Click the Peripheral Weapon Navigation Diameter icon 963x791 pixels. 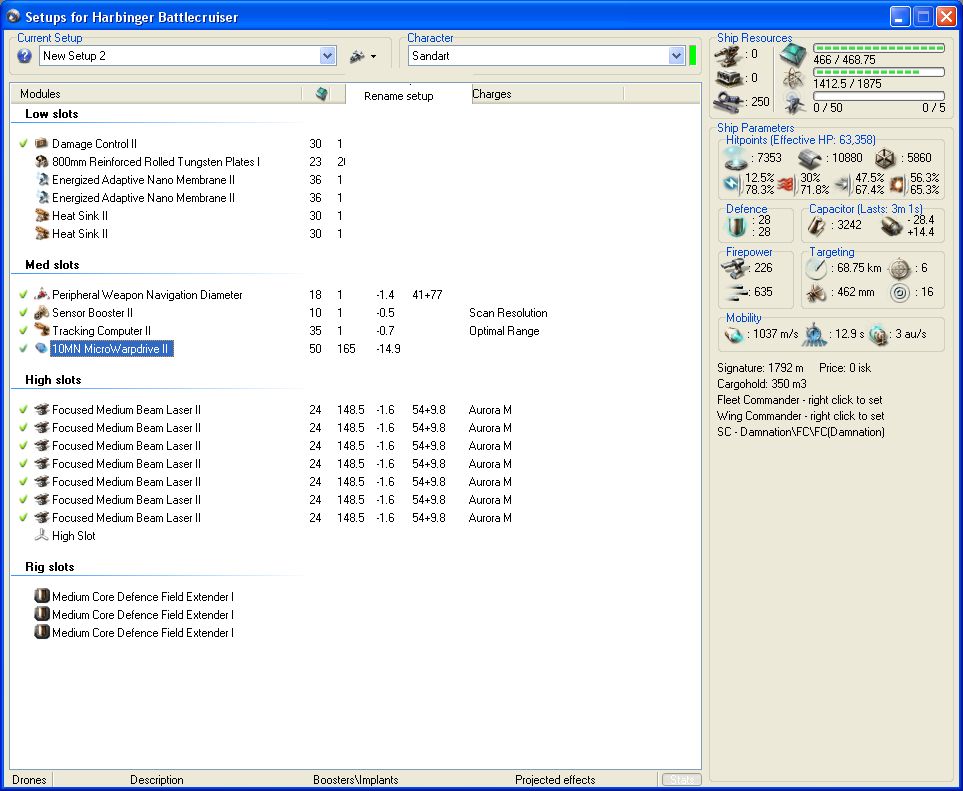tap(41, 294)
